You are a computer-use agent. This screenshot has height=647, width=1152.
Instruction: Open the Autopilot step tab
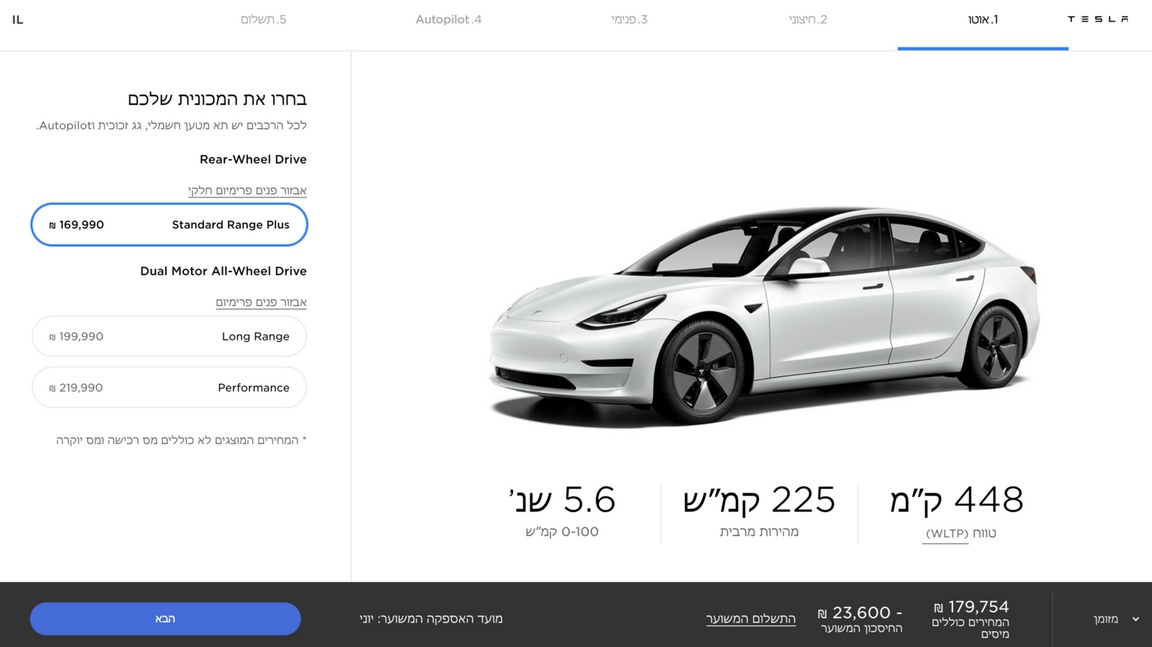448,20
